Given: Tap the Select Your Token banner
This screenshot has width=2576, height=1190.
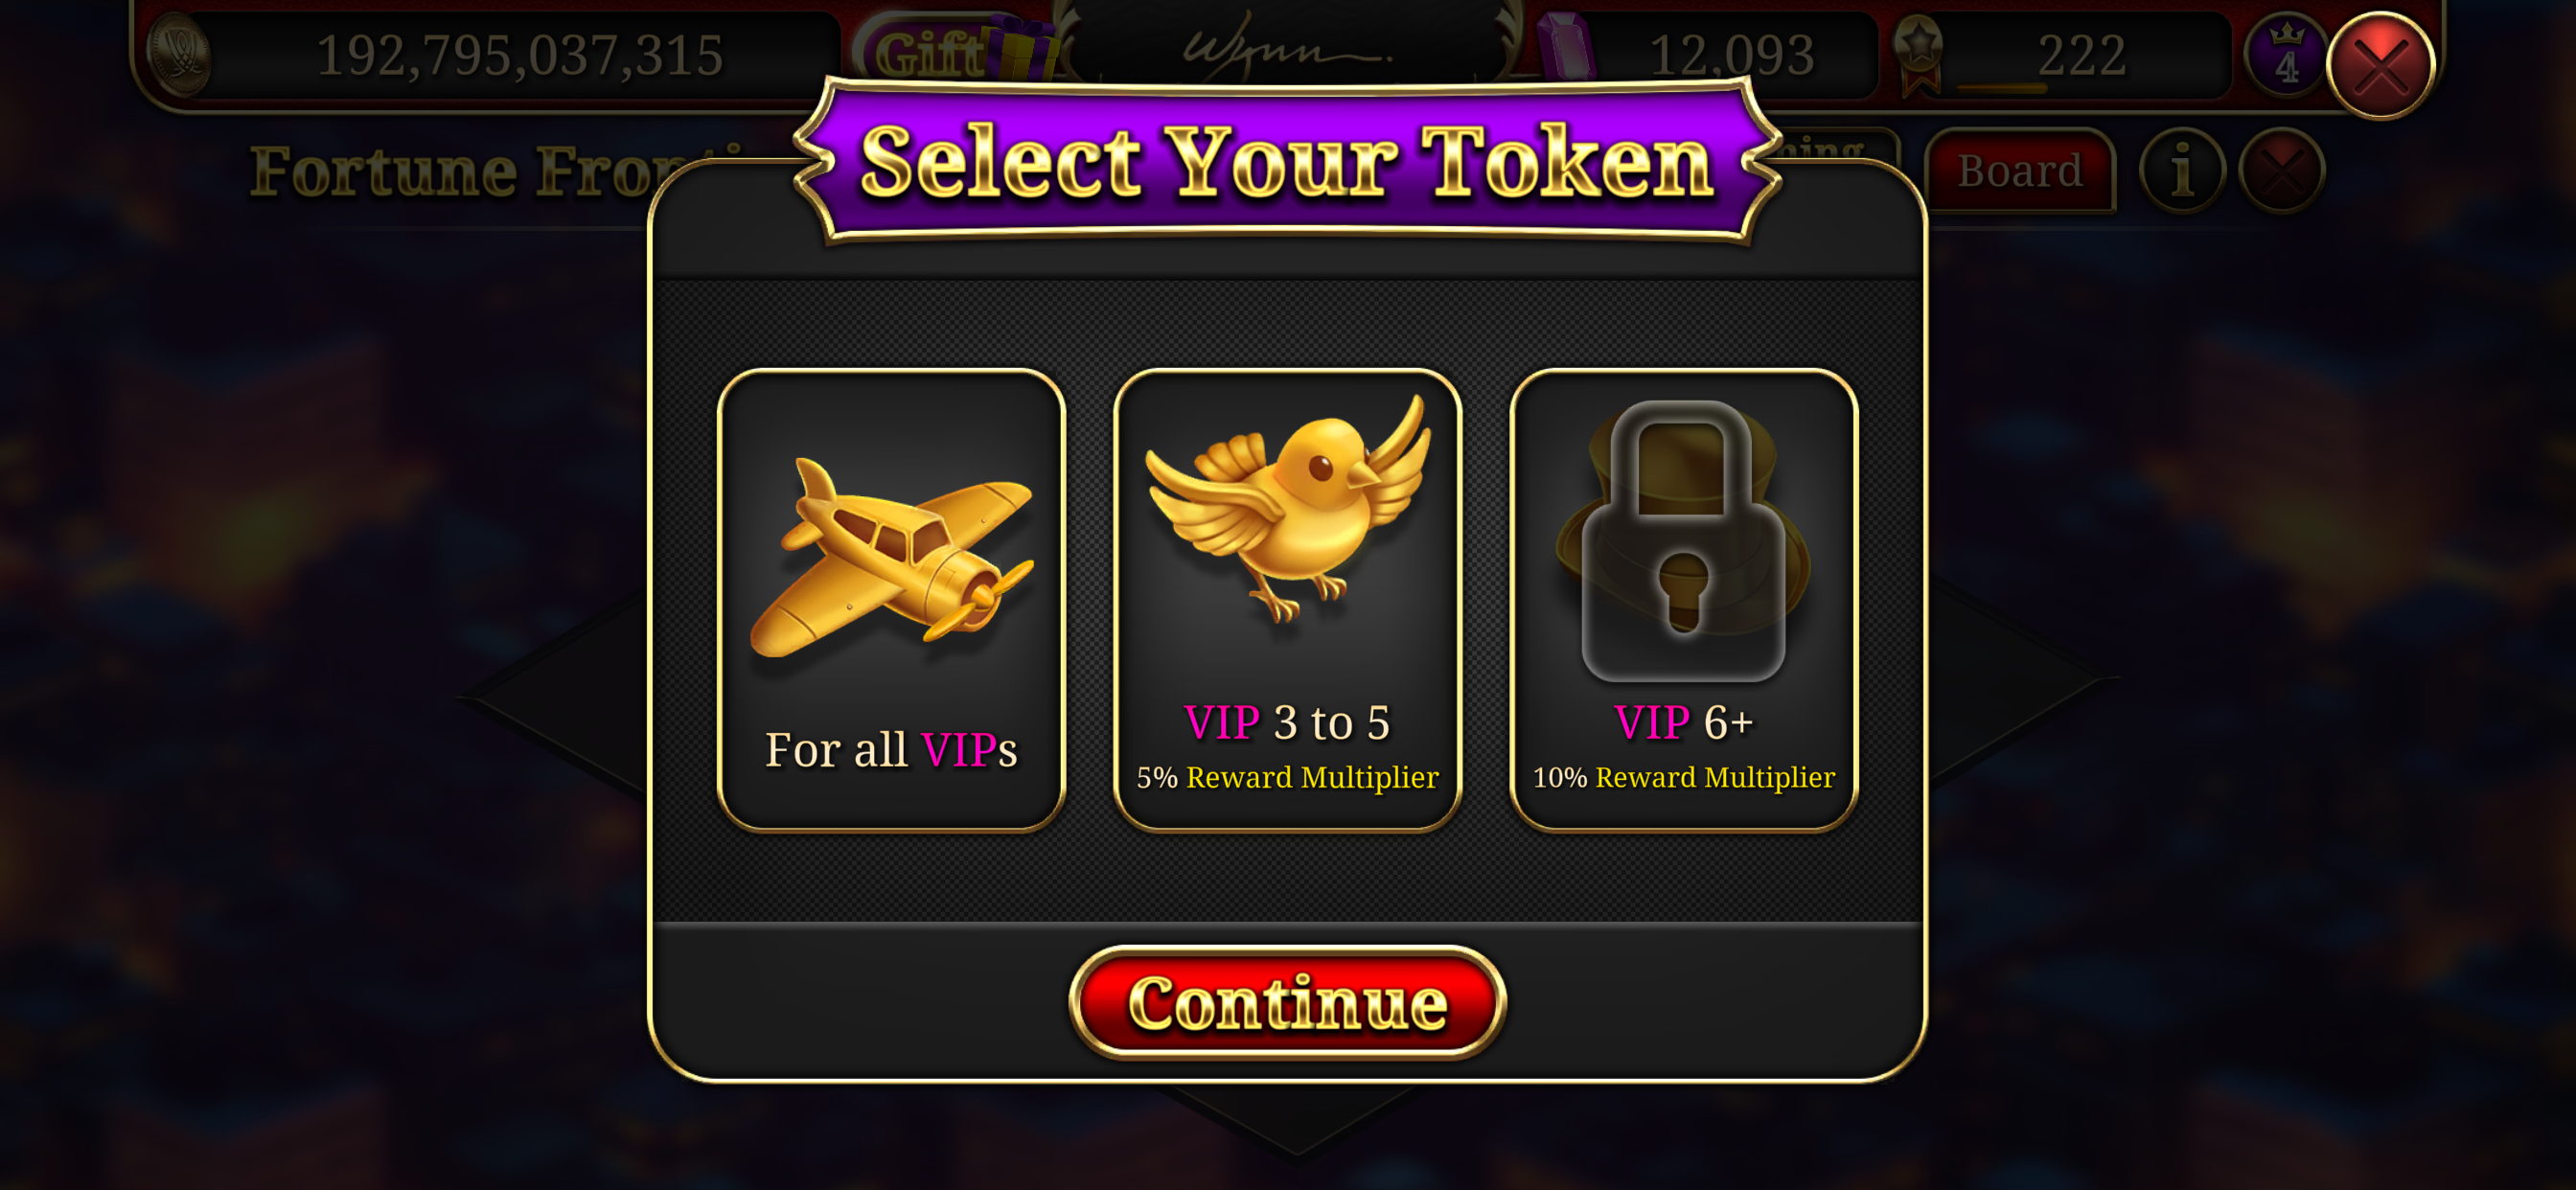Looking at the screenshot, I should pos(1287,162).
